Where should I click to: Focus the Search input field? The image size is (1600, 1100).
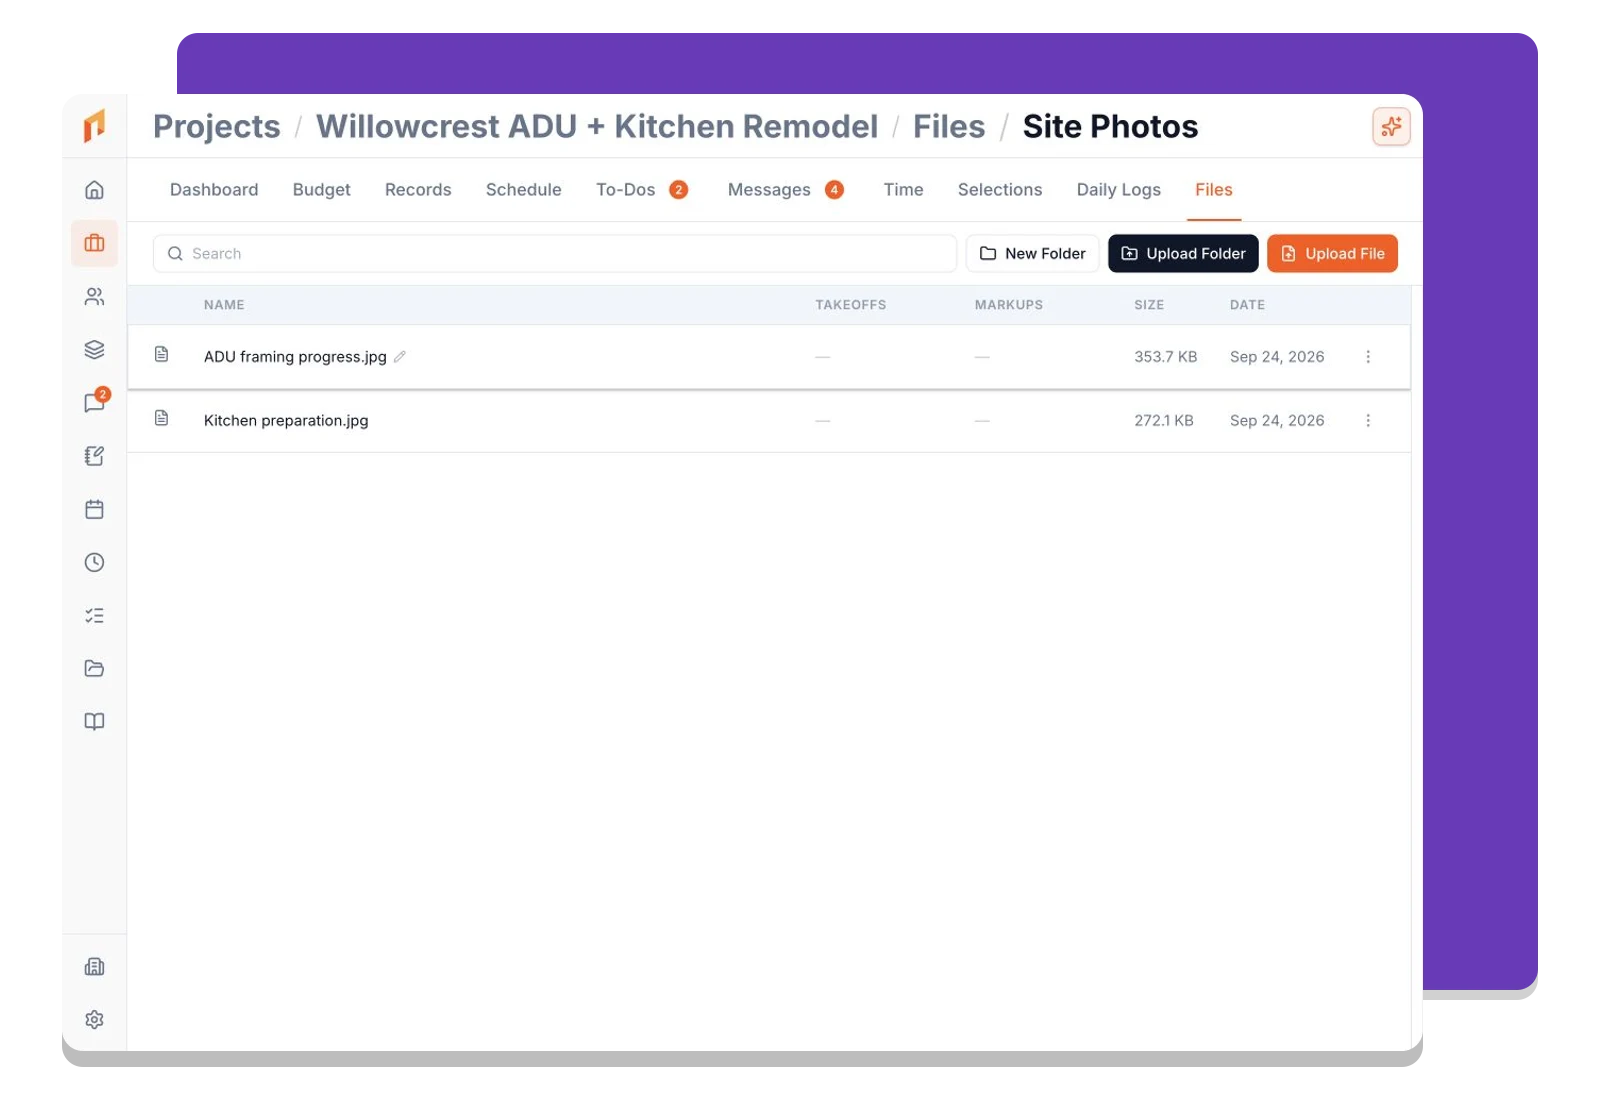[x=555, y=253]
